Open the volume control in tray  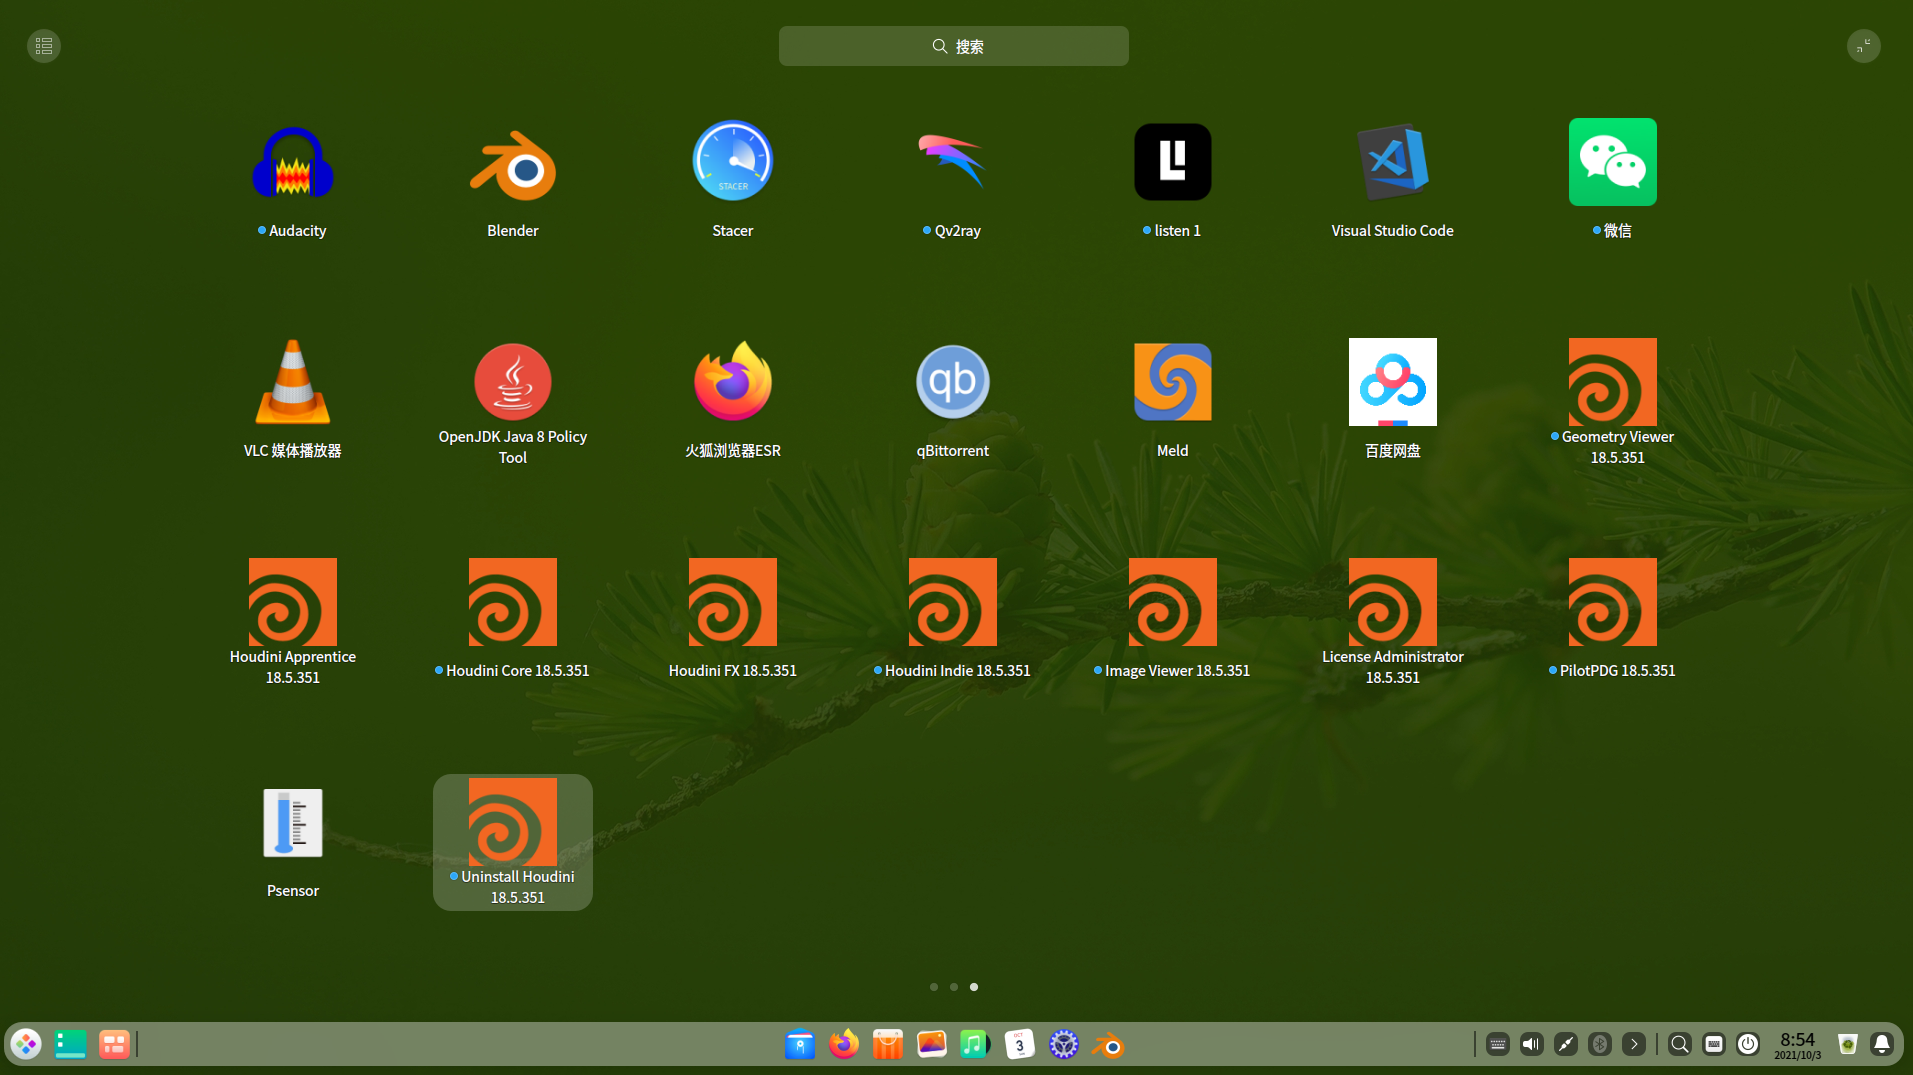coord(1531,1045)
